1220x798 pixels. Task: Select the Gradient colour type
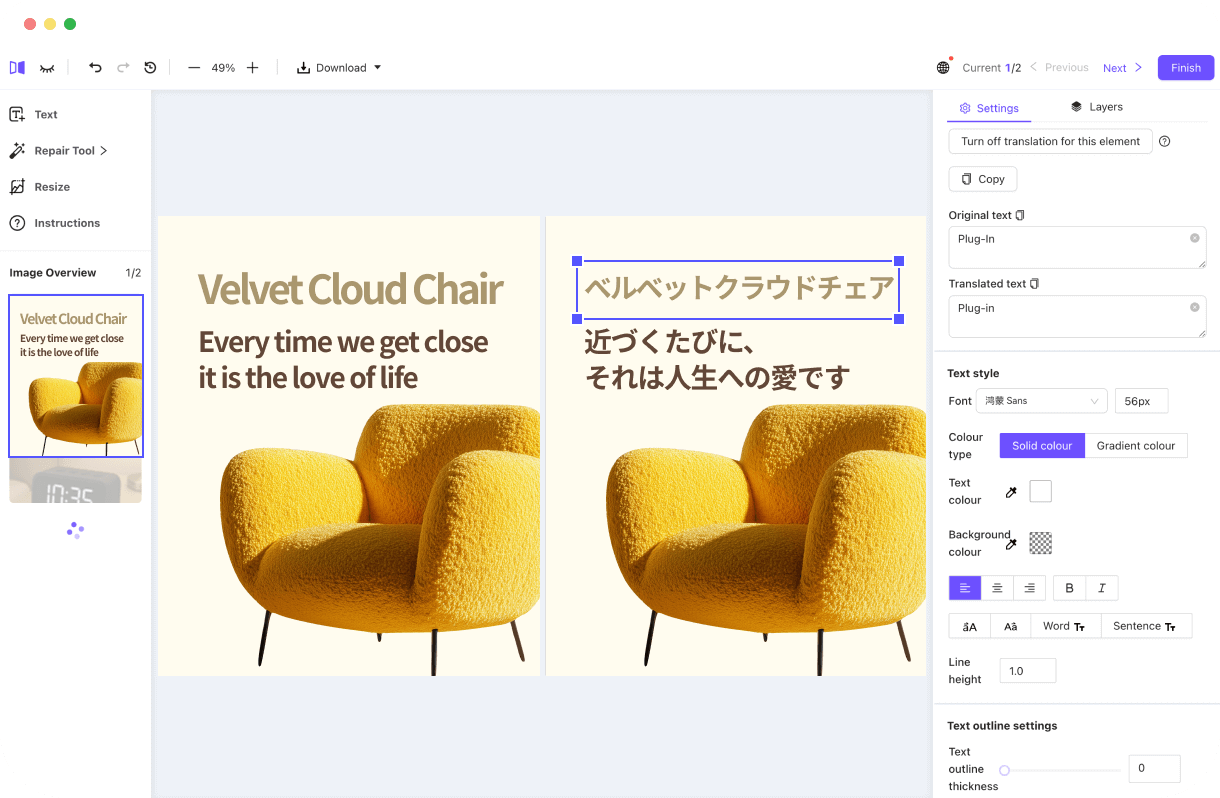pyautogui.click(x=1136, y=446)
